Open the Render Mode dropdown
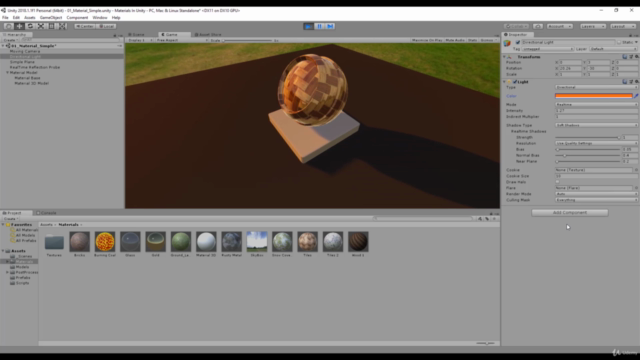The height and width of the screenshot is (360, 640). pos(596,194)
